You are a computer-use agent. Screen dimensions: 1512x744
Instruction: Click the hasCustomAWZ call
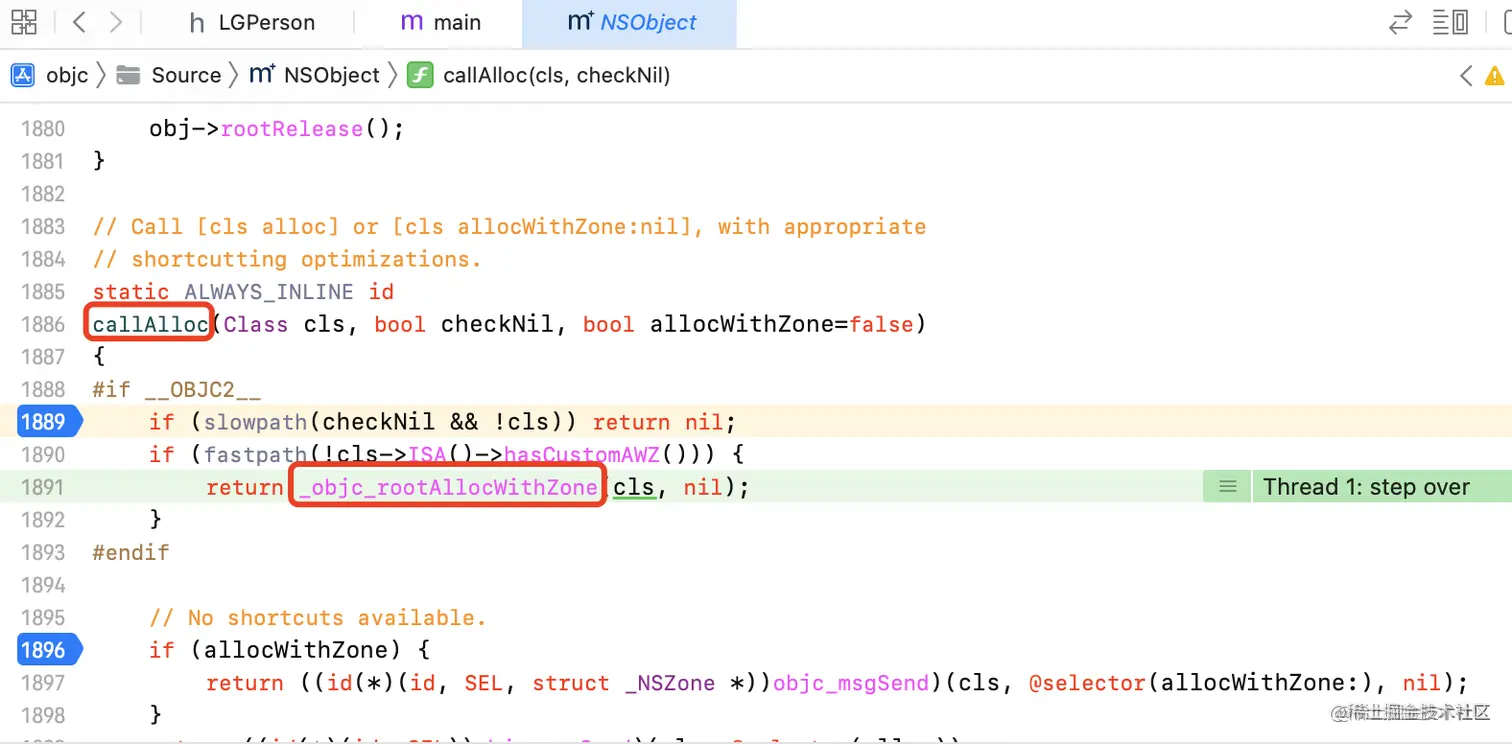[x=581, y=455]
